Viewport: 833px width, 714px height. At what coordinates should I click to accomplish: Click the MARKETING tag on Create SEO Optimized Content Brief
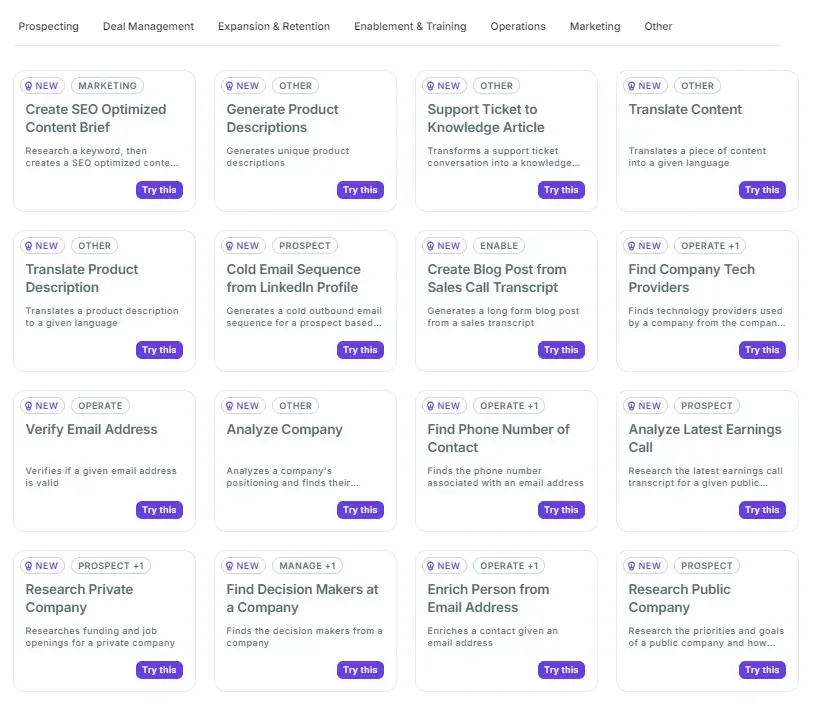pyautogui.click(x=107, y=86)
